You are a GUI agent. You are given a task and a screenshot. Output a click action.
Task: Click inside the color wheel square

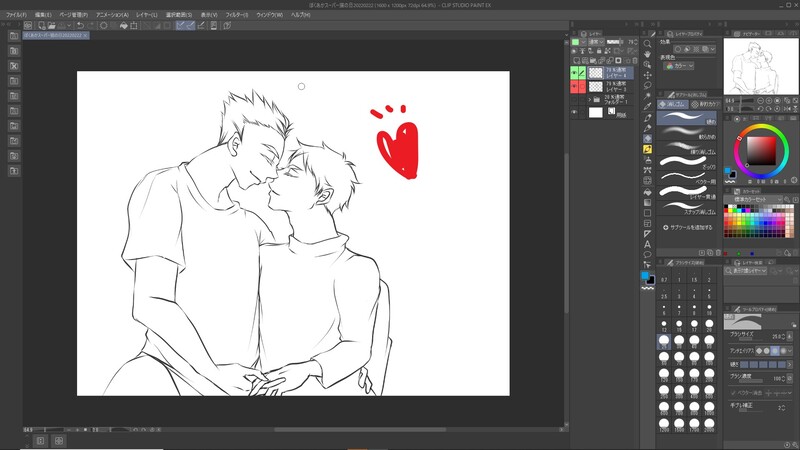click(762, 150)
